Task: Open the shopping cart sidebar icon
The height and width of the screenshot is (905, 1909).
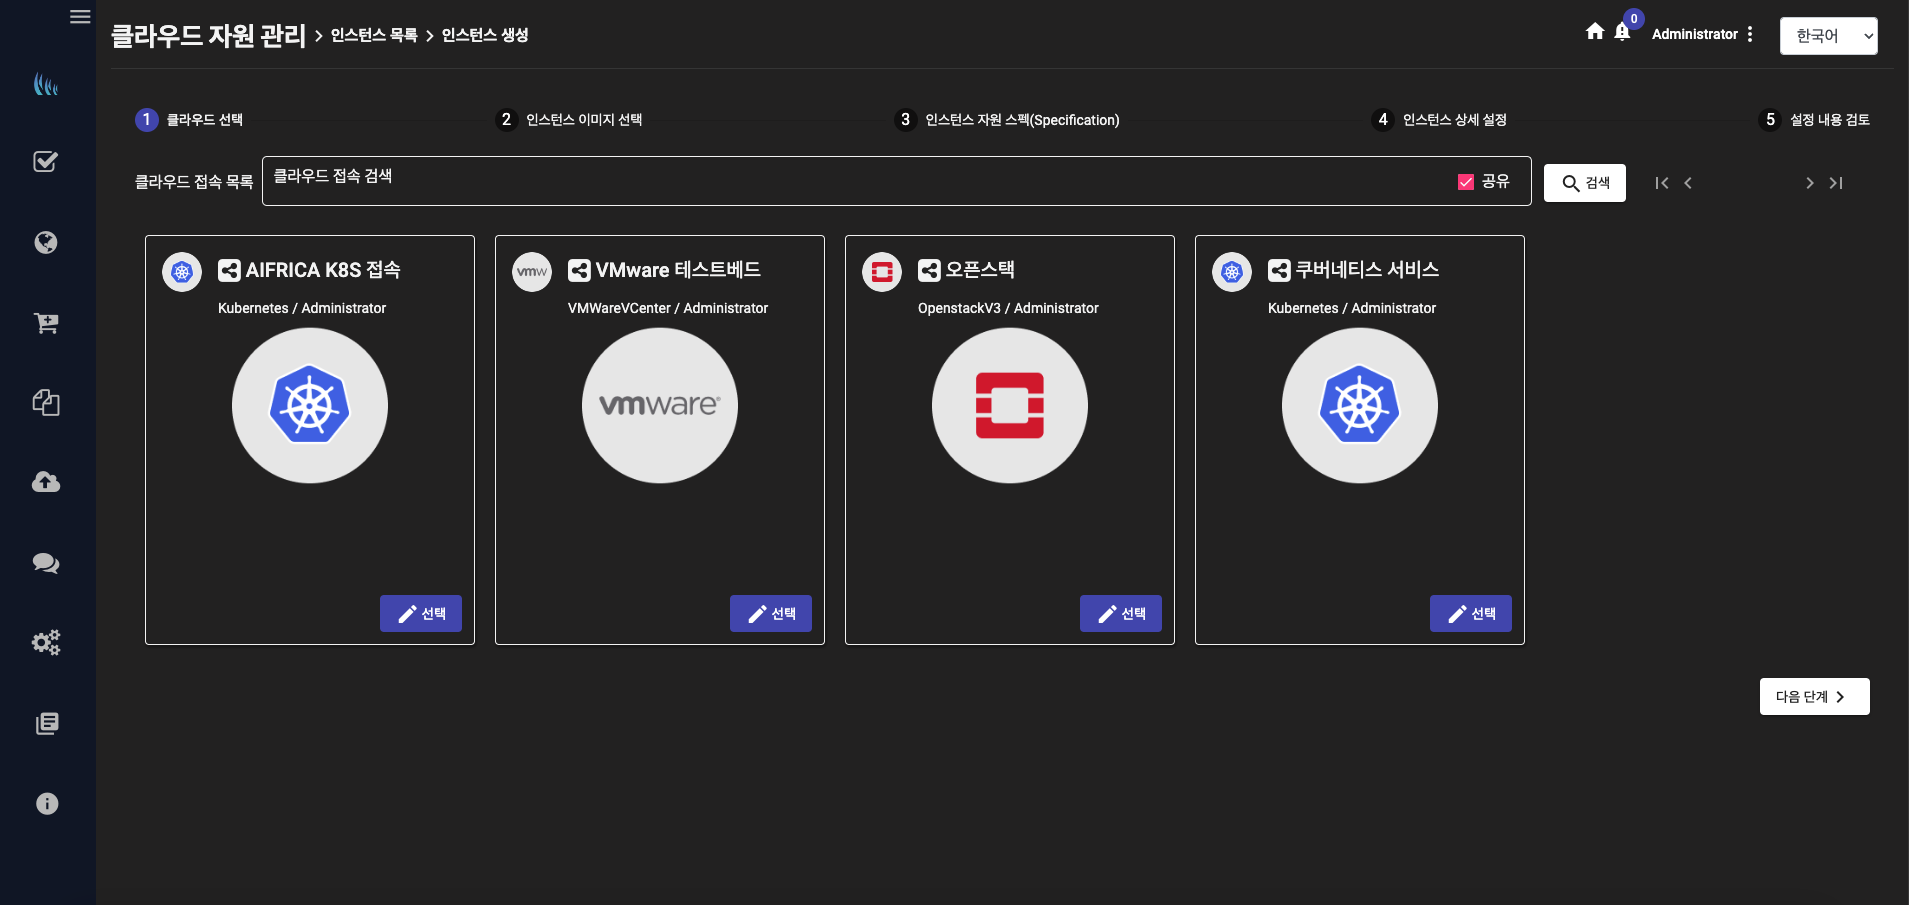Action: (46, 323)
